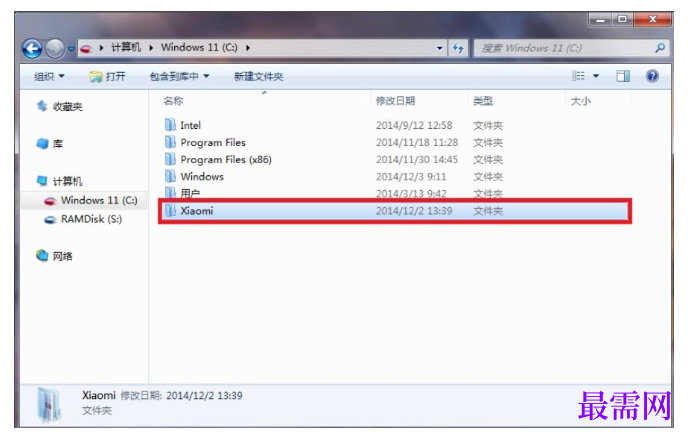690x437 pixels.
Task: Click date 2014/12/3 9:11 in the list
Action: pyautogui.click(x=411, y=176)
